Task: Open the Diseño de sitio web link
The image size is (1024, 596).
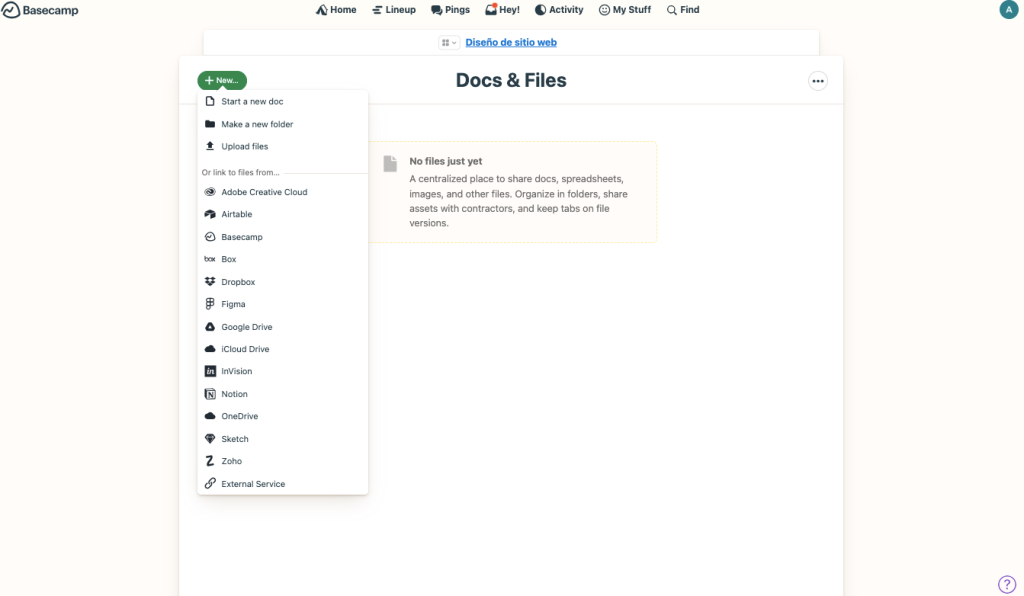Action: 511,43
